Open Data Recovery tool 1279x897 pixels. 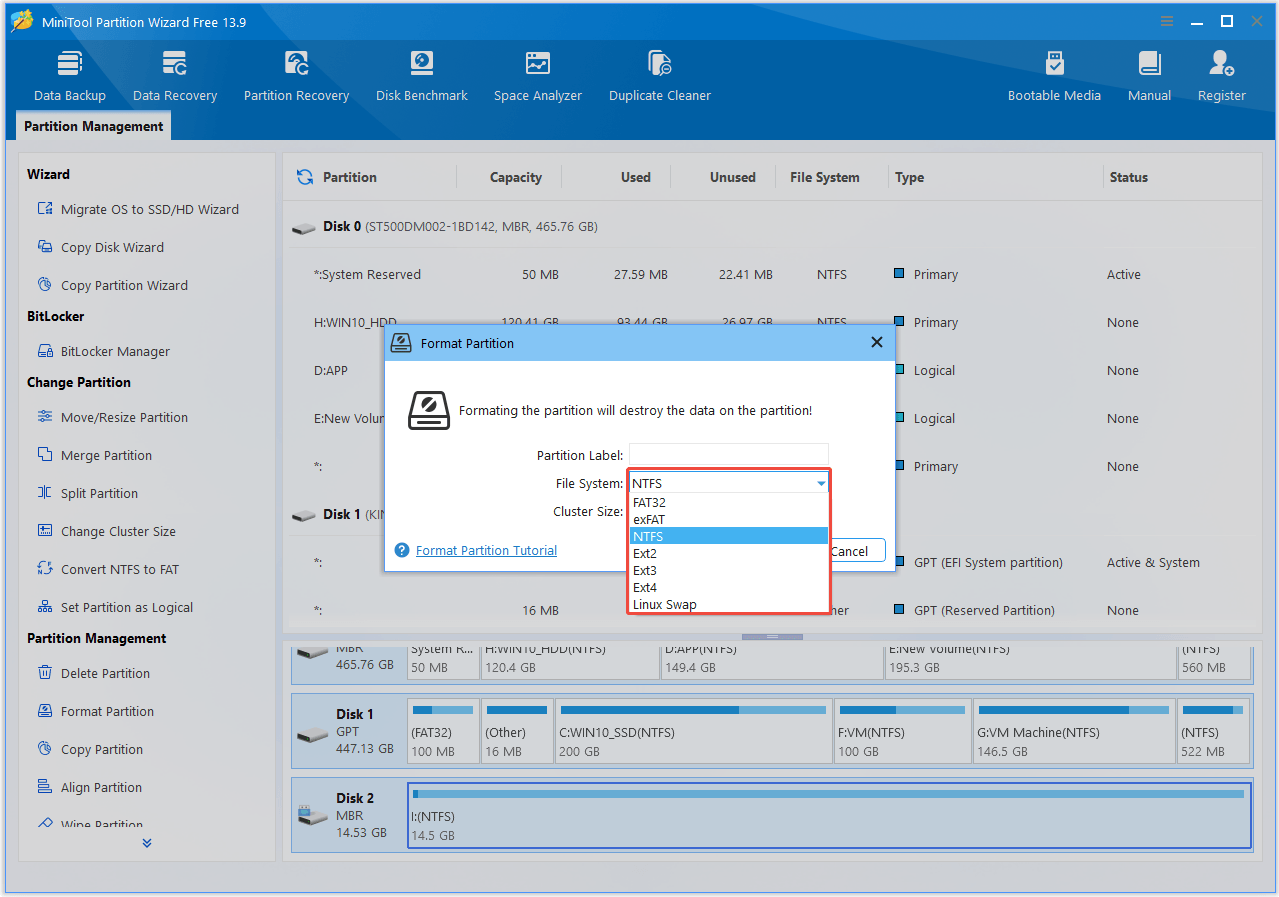coord(175,77)
